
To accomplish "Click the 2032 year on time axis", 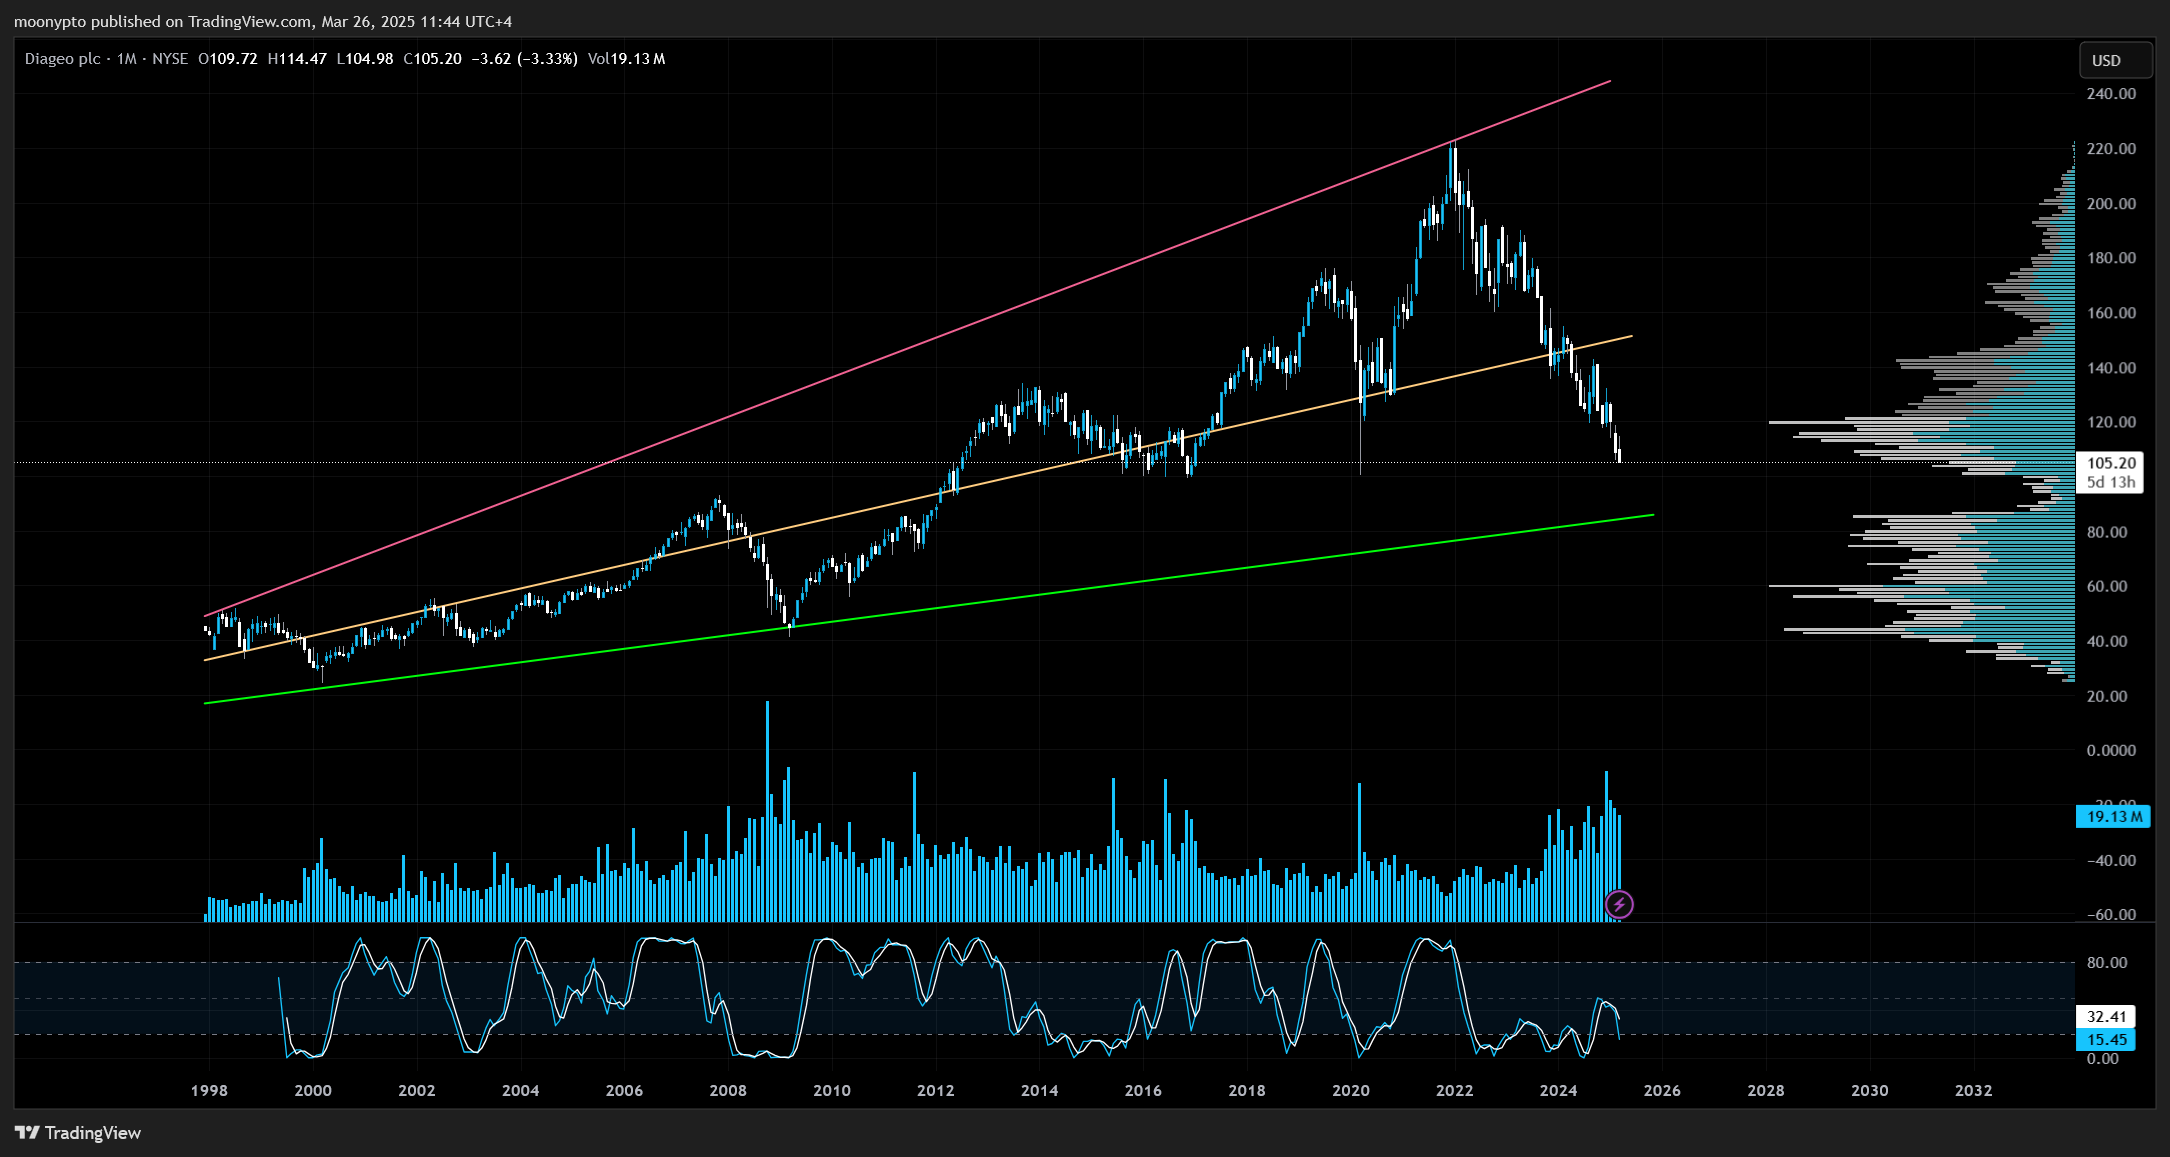I will point(1974,1091).
